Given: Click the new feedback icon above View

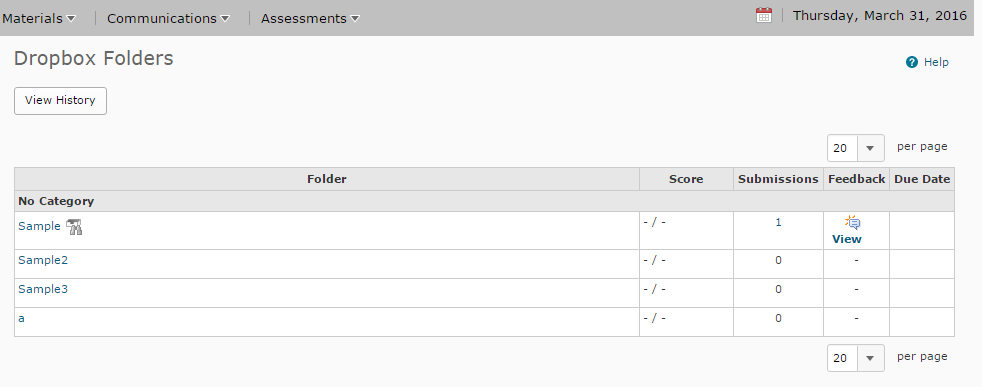Looking at the screenshot, I should pyautogui.click(x=852, y=222).
